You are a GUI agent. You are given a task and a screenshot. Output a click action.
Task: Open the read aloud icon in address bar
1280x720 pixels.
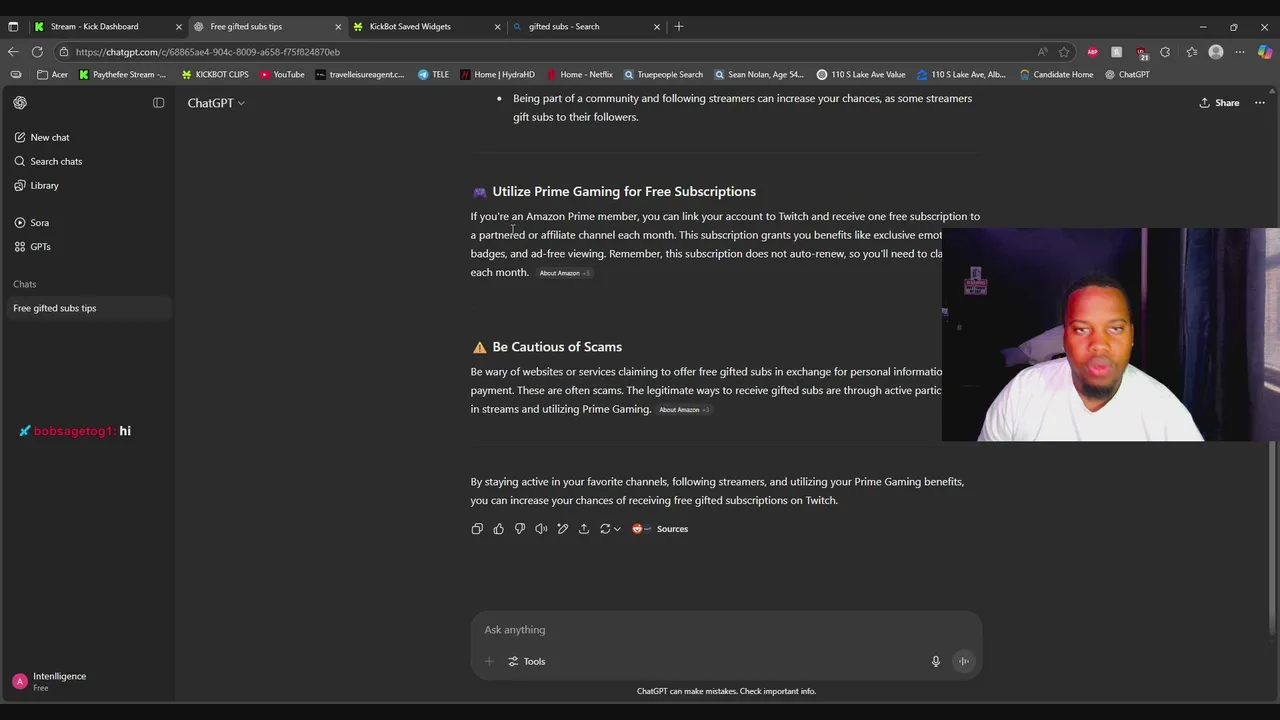click(x=1043, y=52)
